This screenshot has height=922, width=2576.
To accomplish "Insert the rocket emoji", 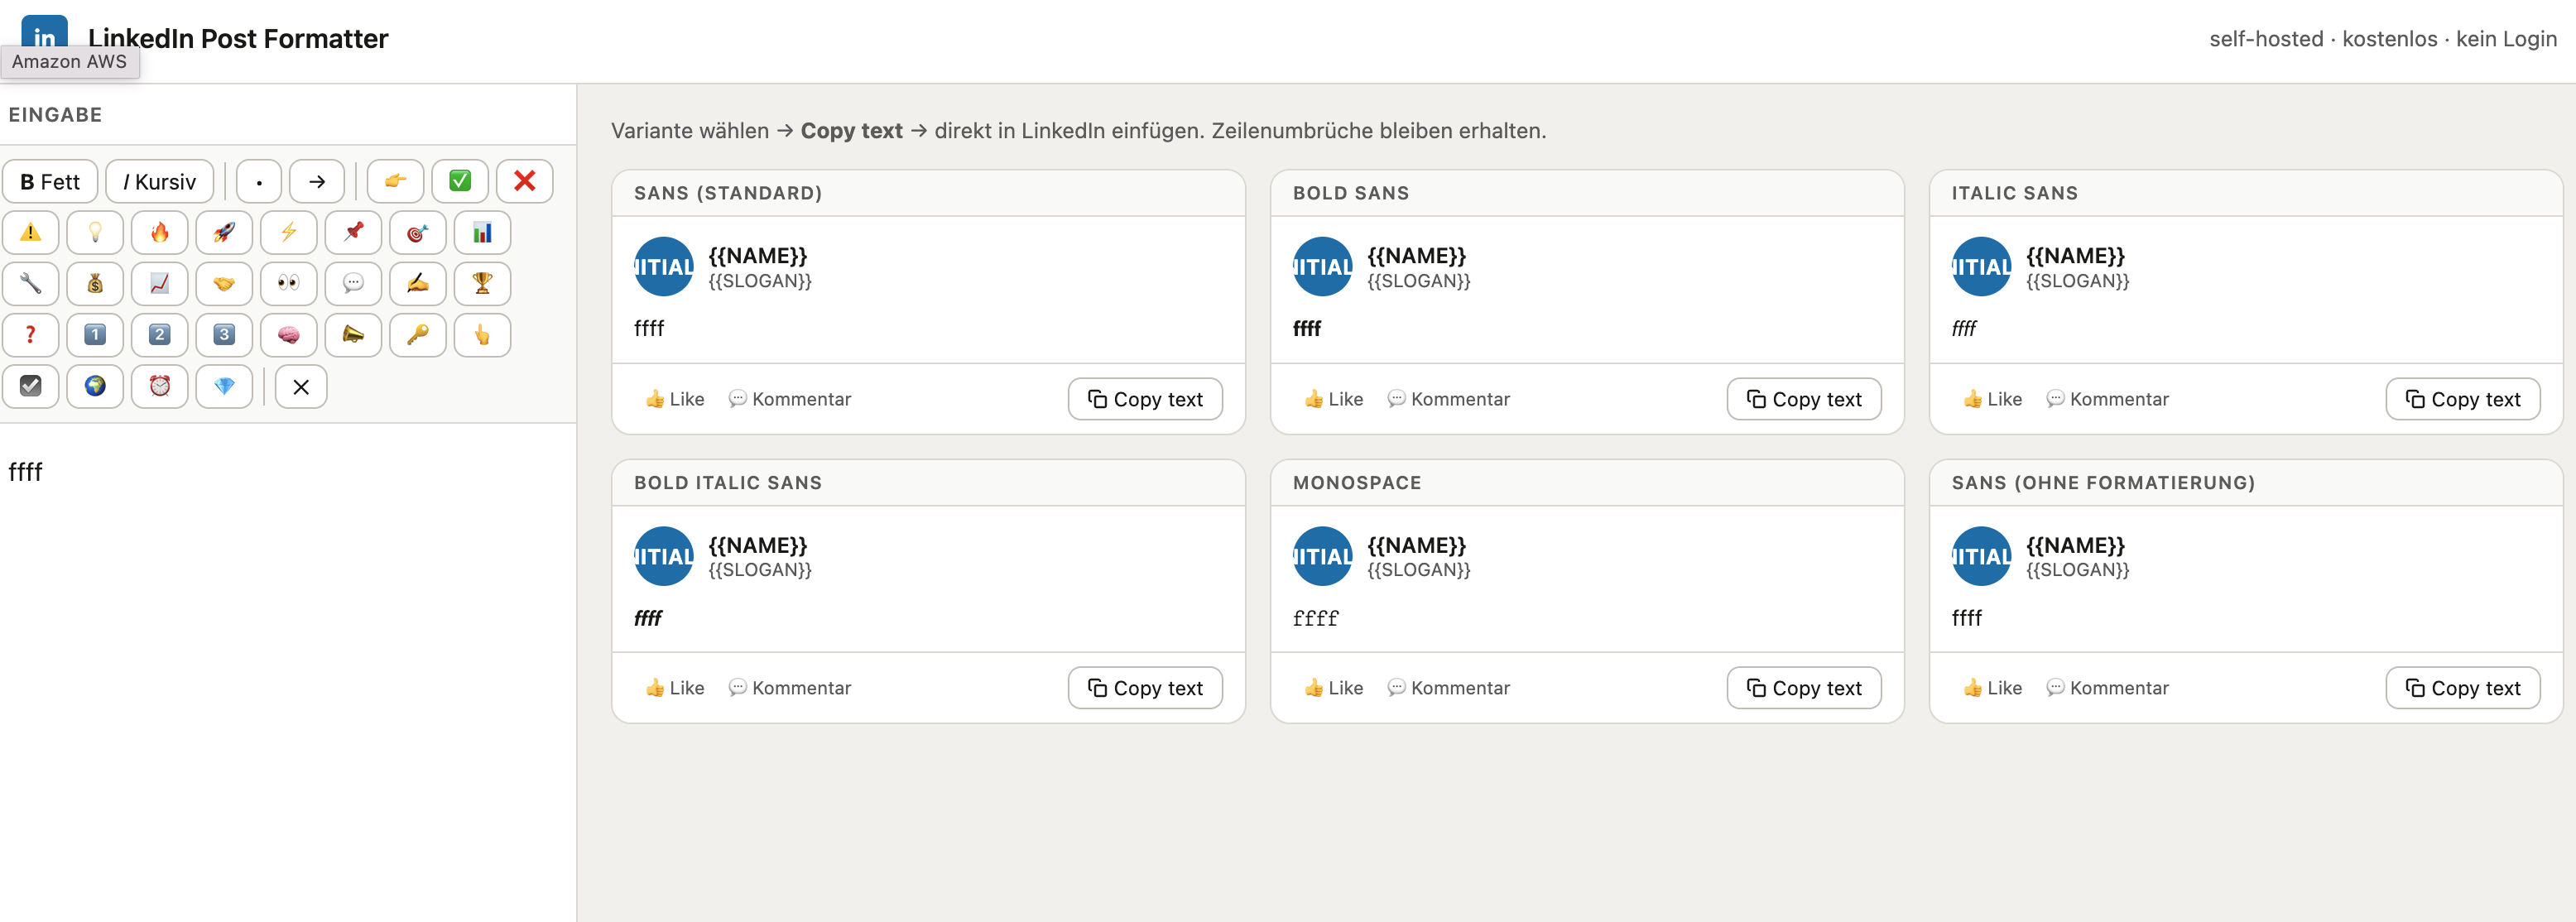I will click(x=224, y=233).
